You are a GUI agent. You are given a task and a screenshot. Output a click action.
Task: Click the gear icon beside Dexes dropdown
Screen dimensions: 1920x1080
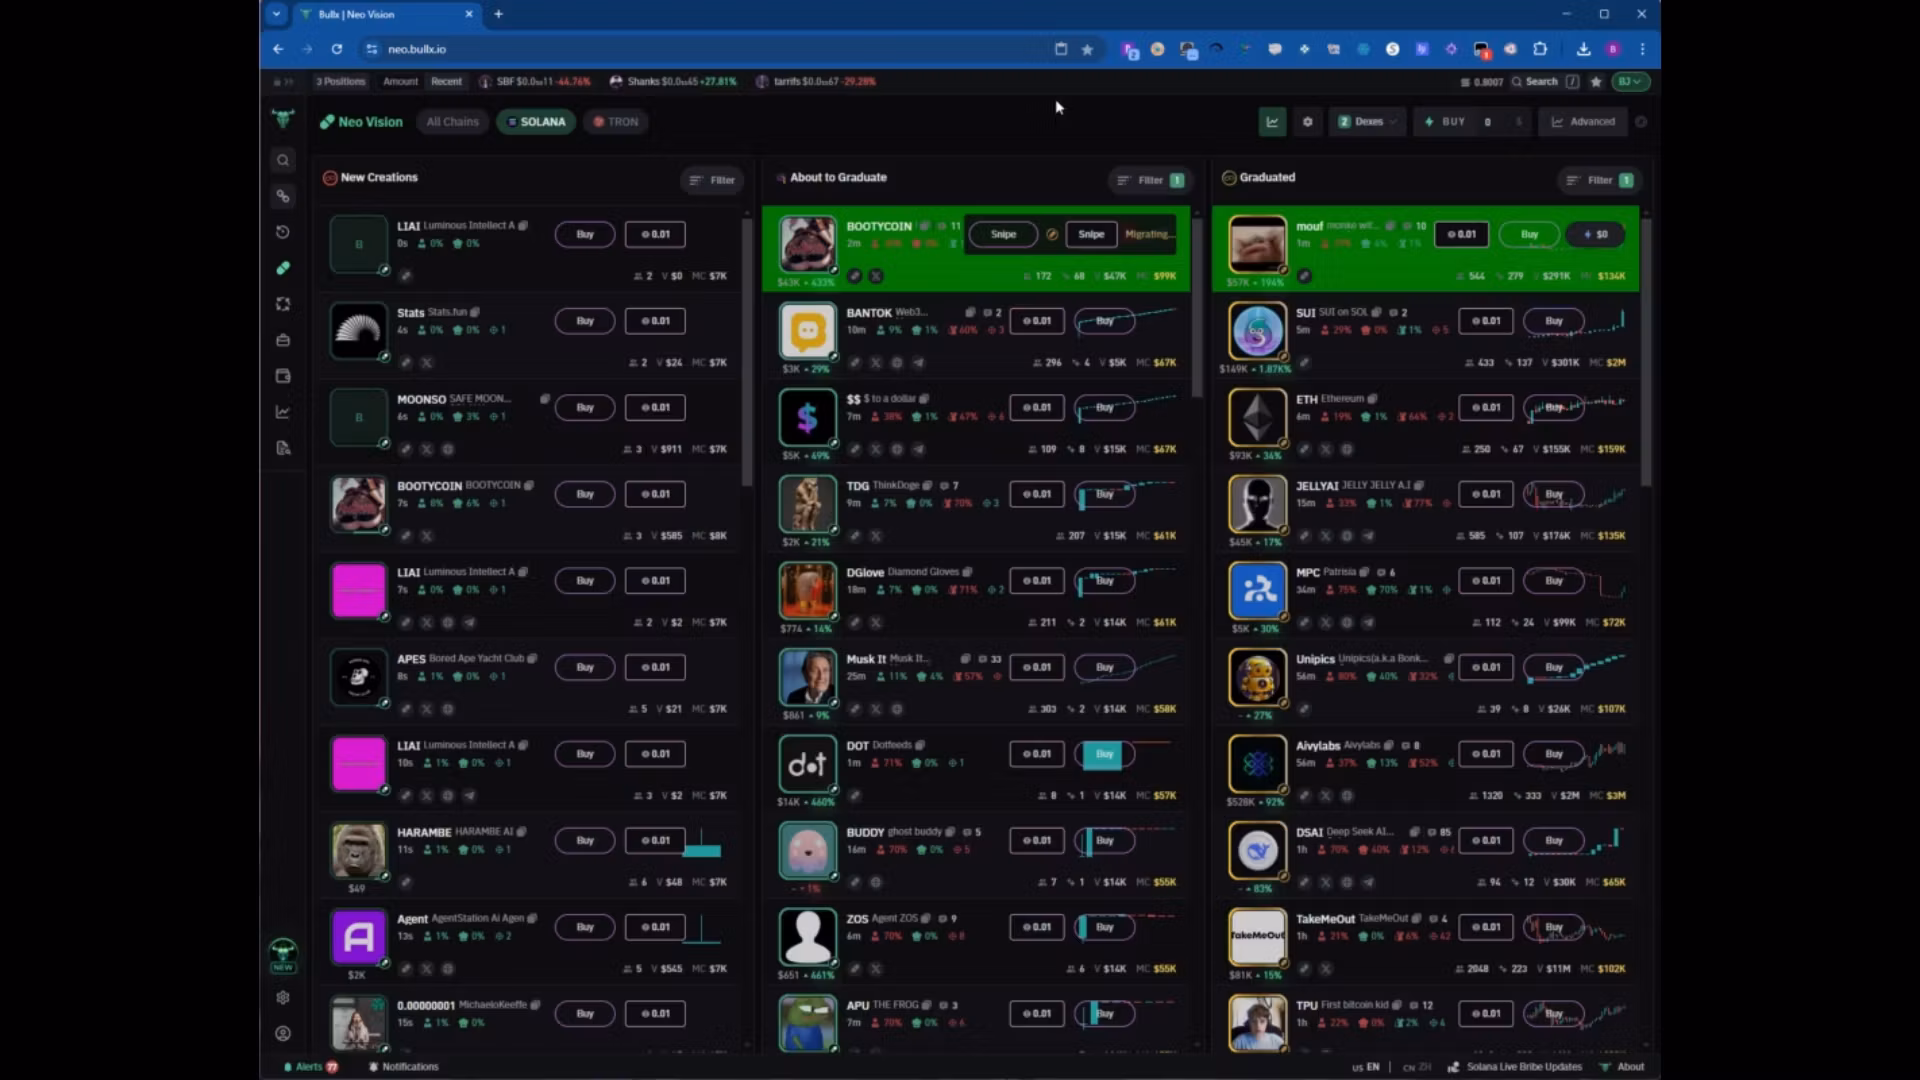1307,122
